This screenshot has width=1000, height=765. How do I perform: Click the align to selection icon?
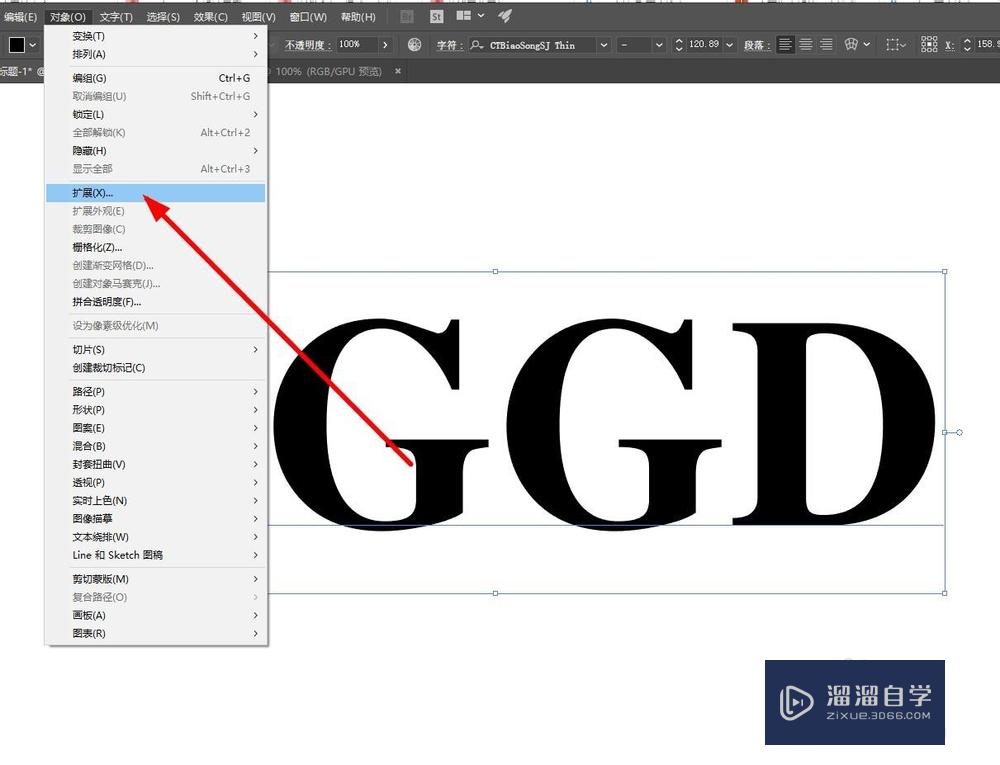pyautogui.click(x=893, y=45)
